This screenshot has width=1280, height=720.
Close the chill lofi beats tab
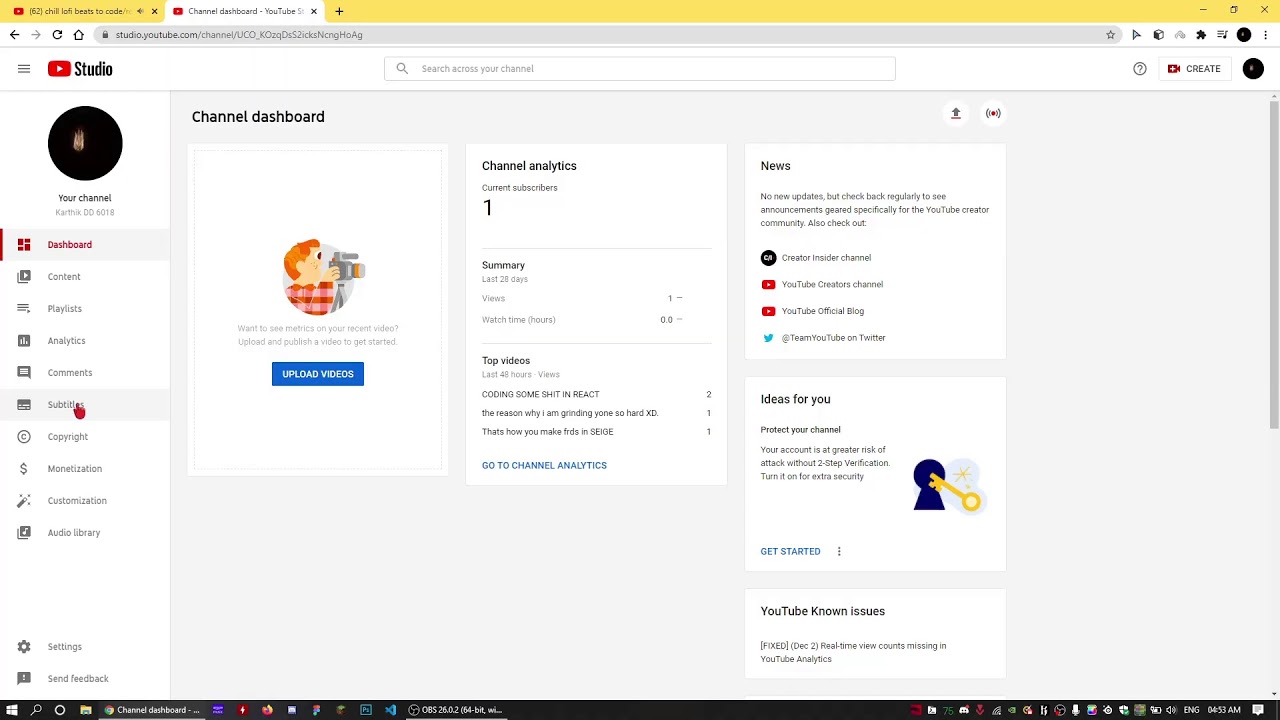(154, 11)
